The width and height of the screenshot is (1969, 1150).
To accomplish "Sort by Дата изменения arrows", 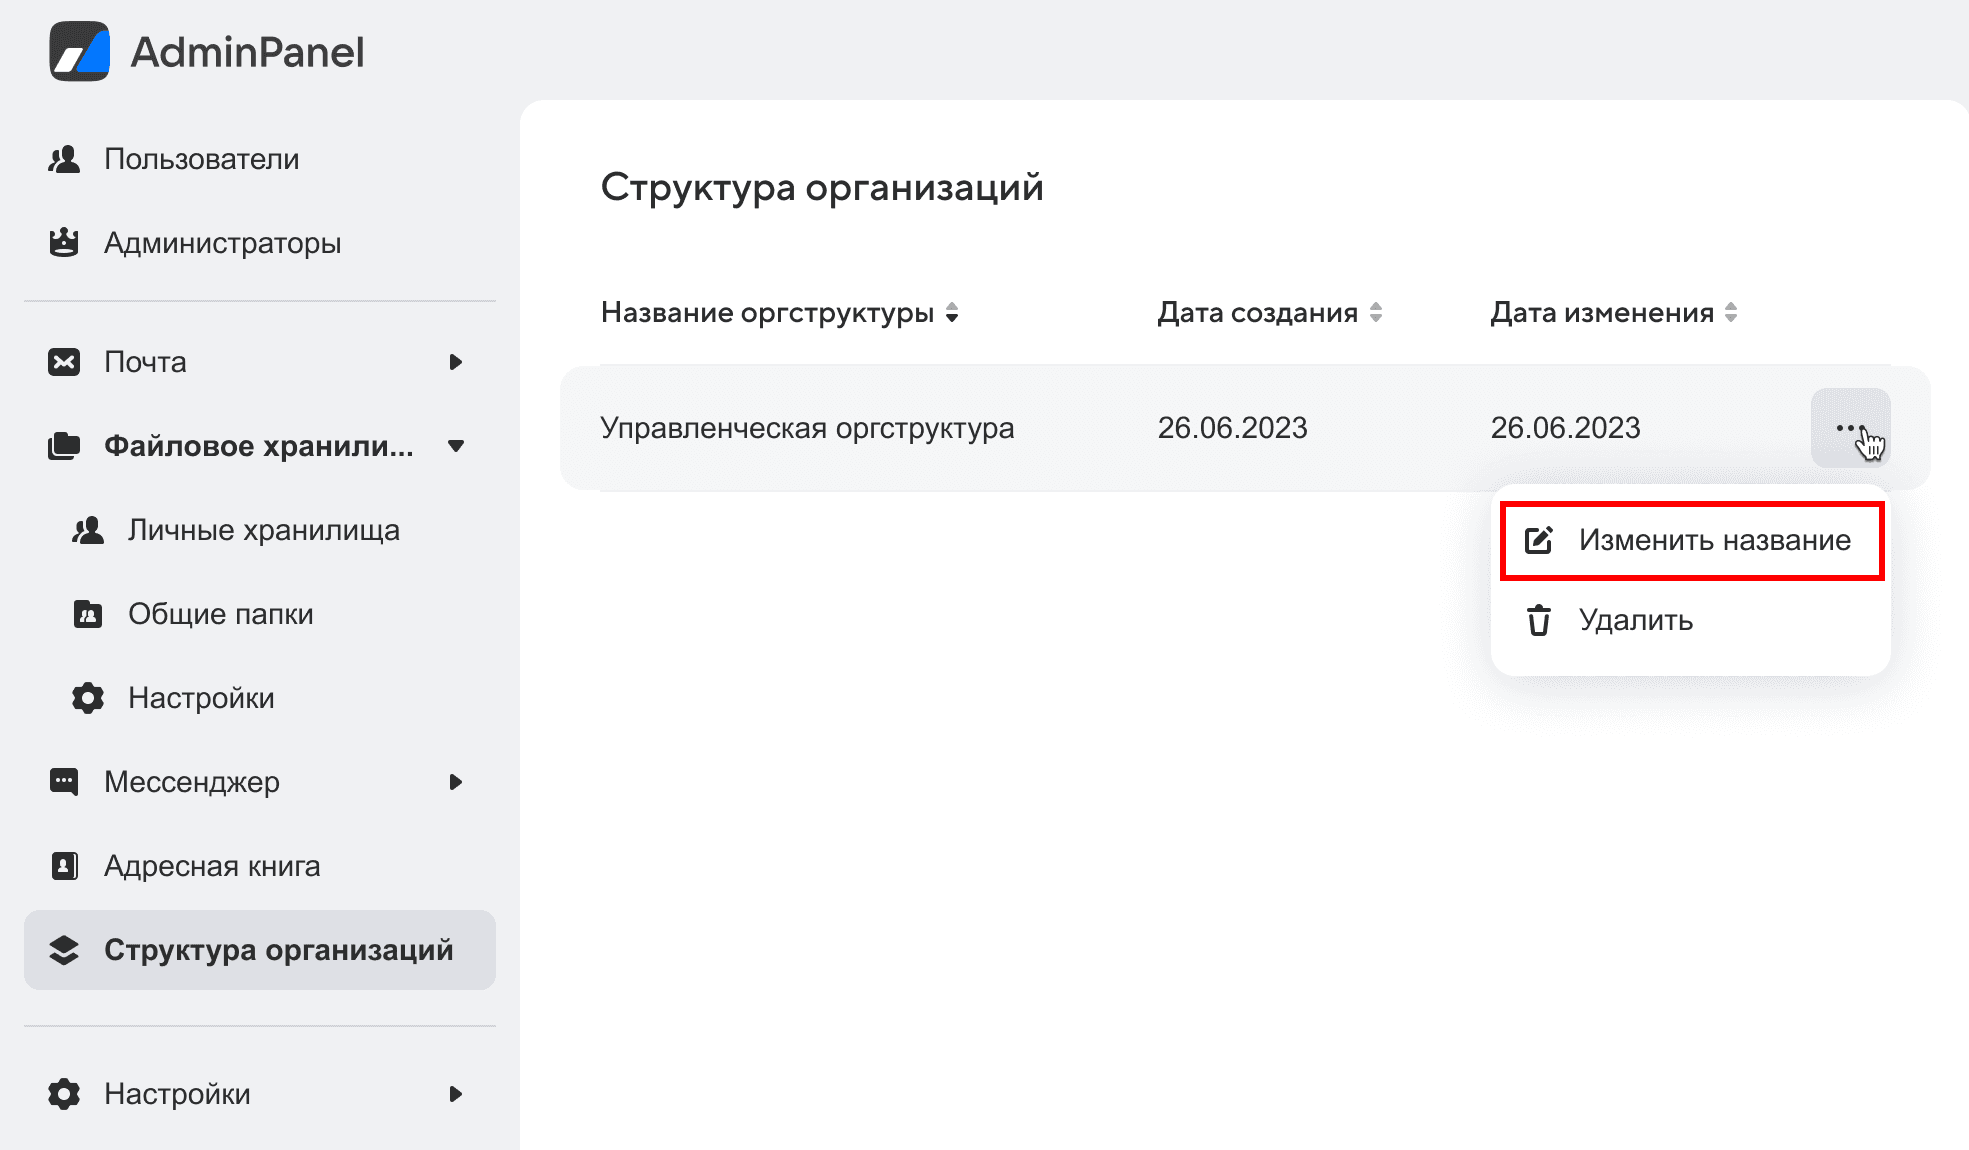I will 1731,313.
